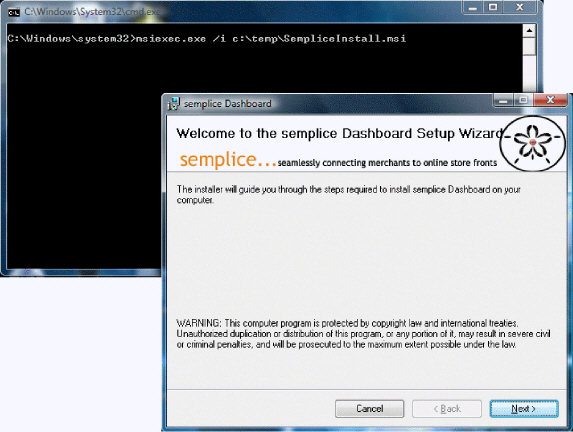Maximize the command prompt window
This screenshot has height=432, width=573.
point(493,7)
